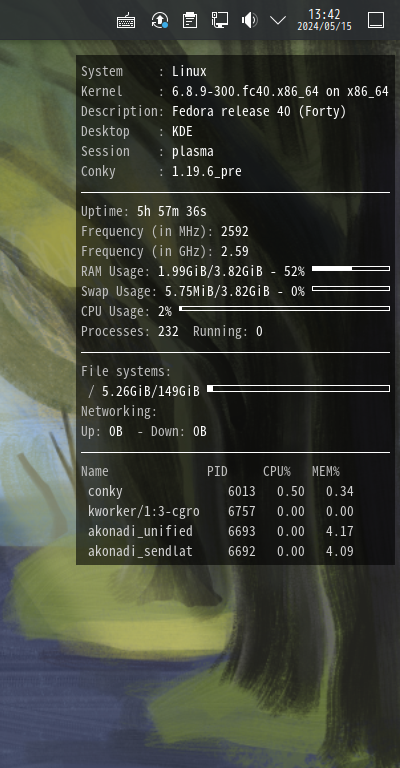Click the frequency value '2592'
This screenshot has width=400, height=768.
point(235,232)
